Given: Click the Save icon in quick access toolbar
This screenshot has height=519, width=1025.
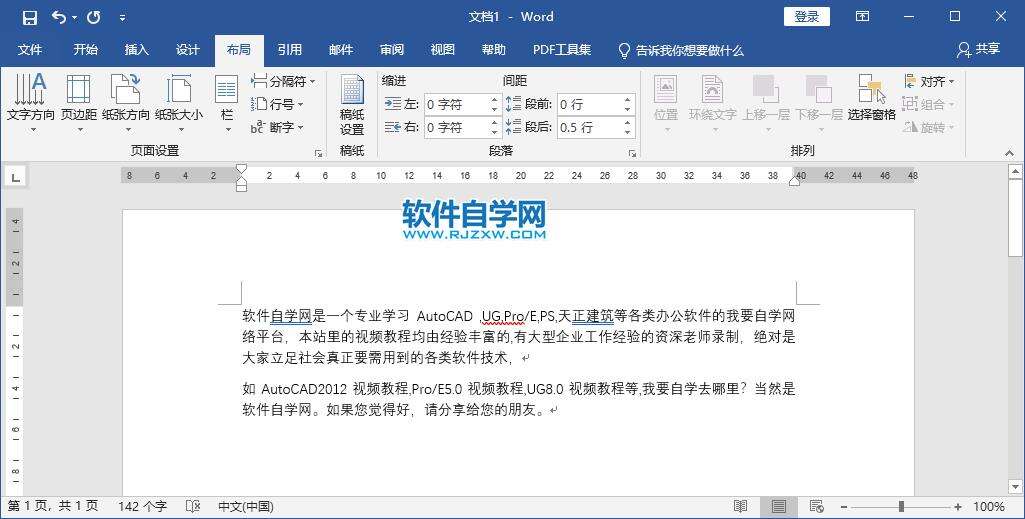Looking at the screenshot, I should [29, 17].
